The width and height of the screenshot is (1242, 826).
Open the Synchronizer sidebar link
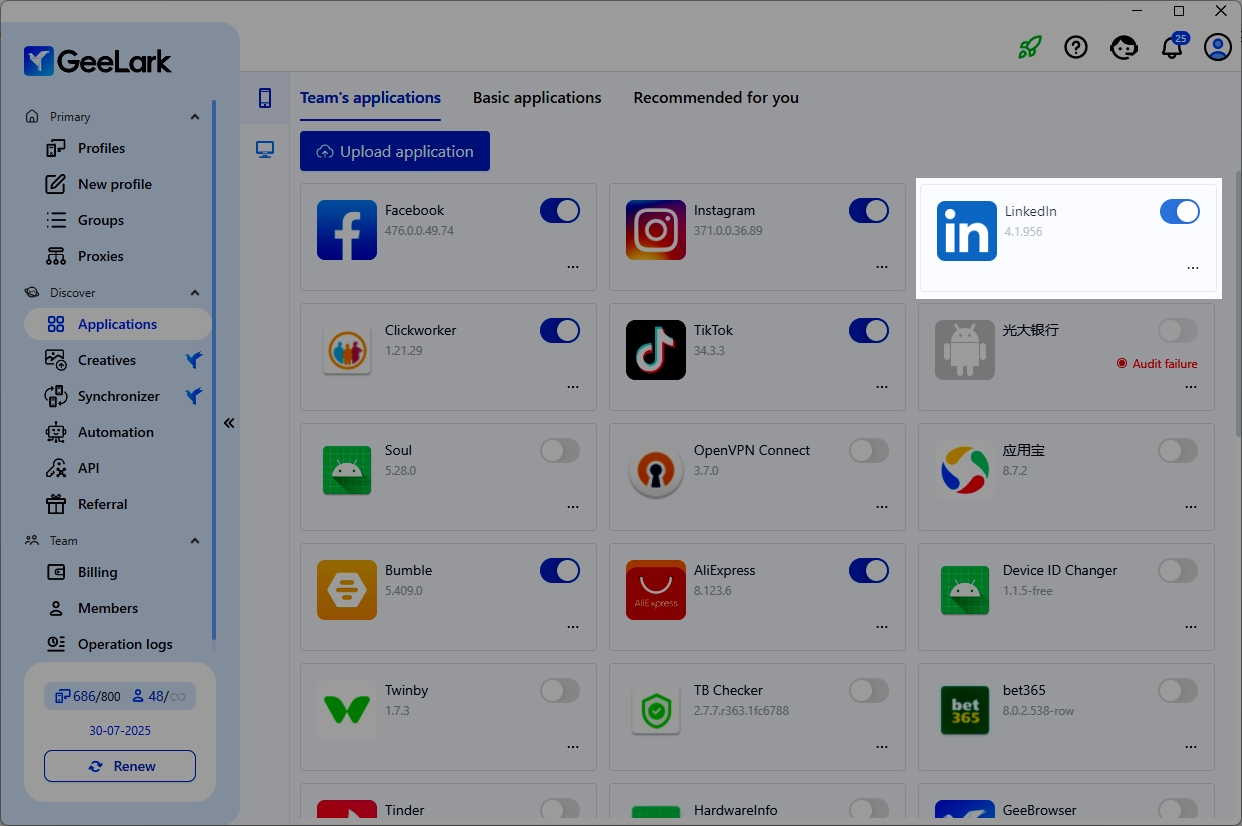click(x=118, y=396)
